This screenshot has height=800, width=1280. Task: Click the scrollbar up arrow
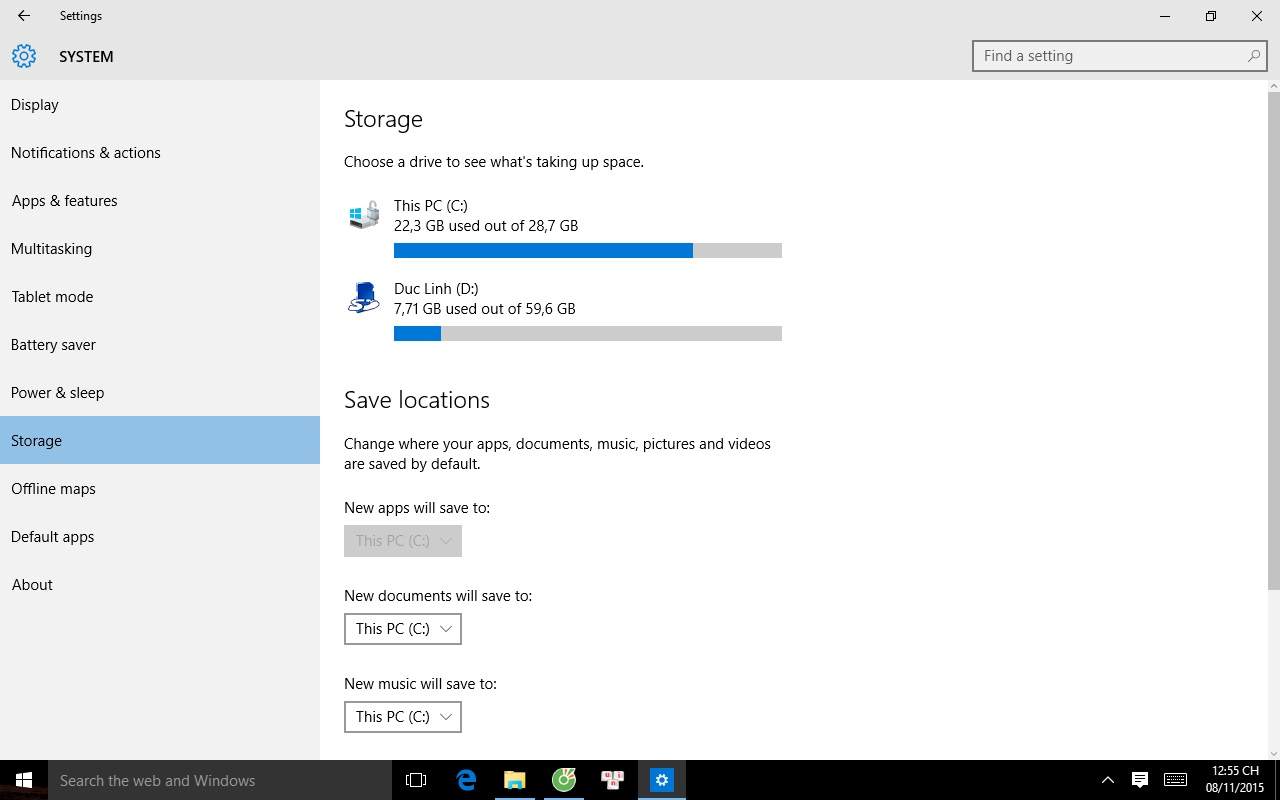[1273, 86]
